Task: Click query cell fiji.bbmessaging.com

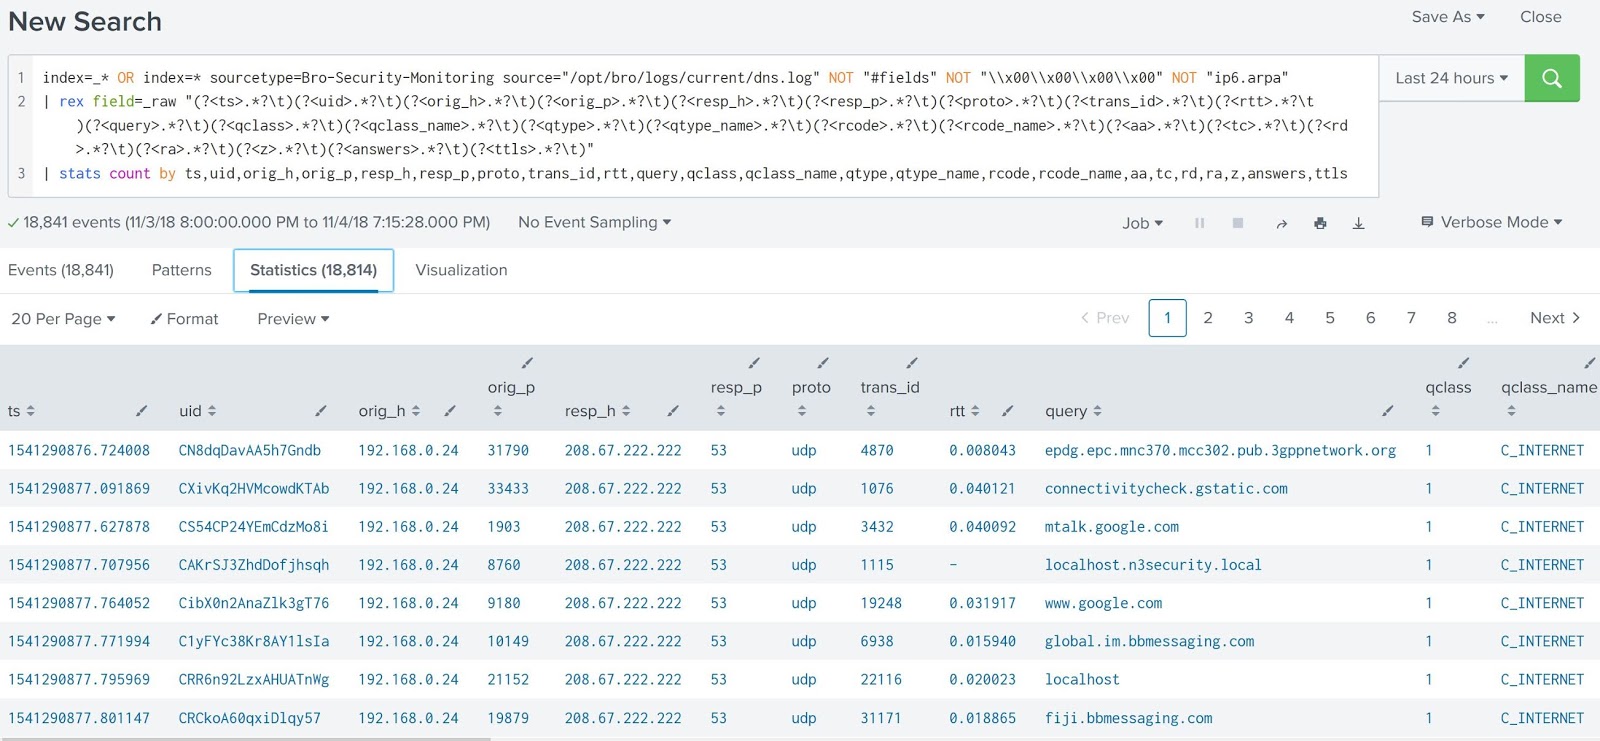Action: click(1128, 718)
